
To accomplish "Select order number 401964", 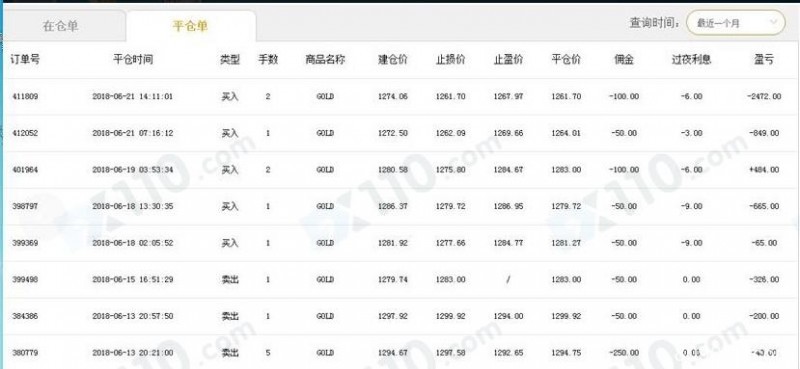I will [x=24, y=169].
